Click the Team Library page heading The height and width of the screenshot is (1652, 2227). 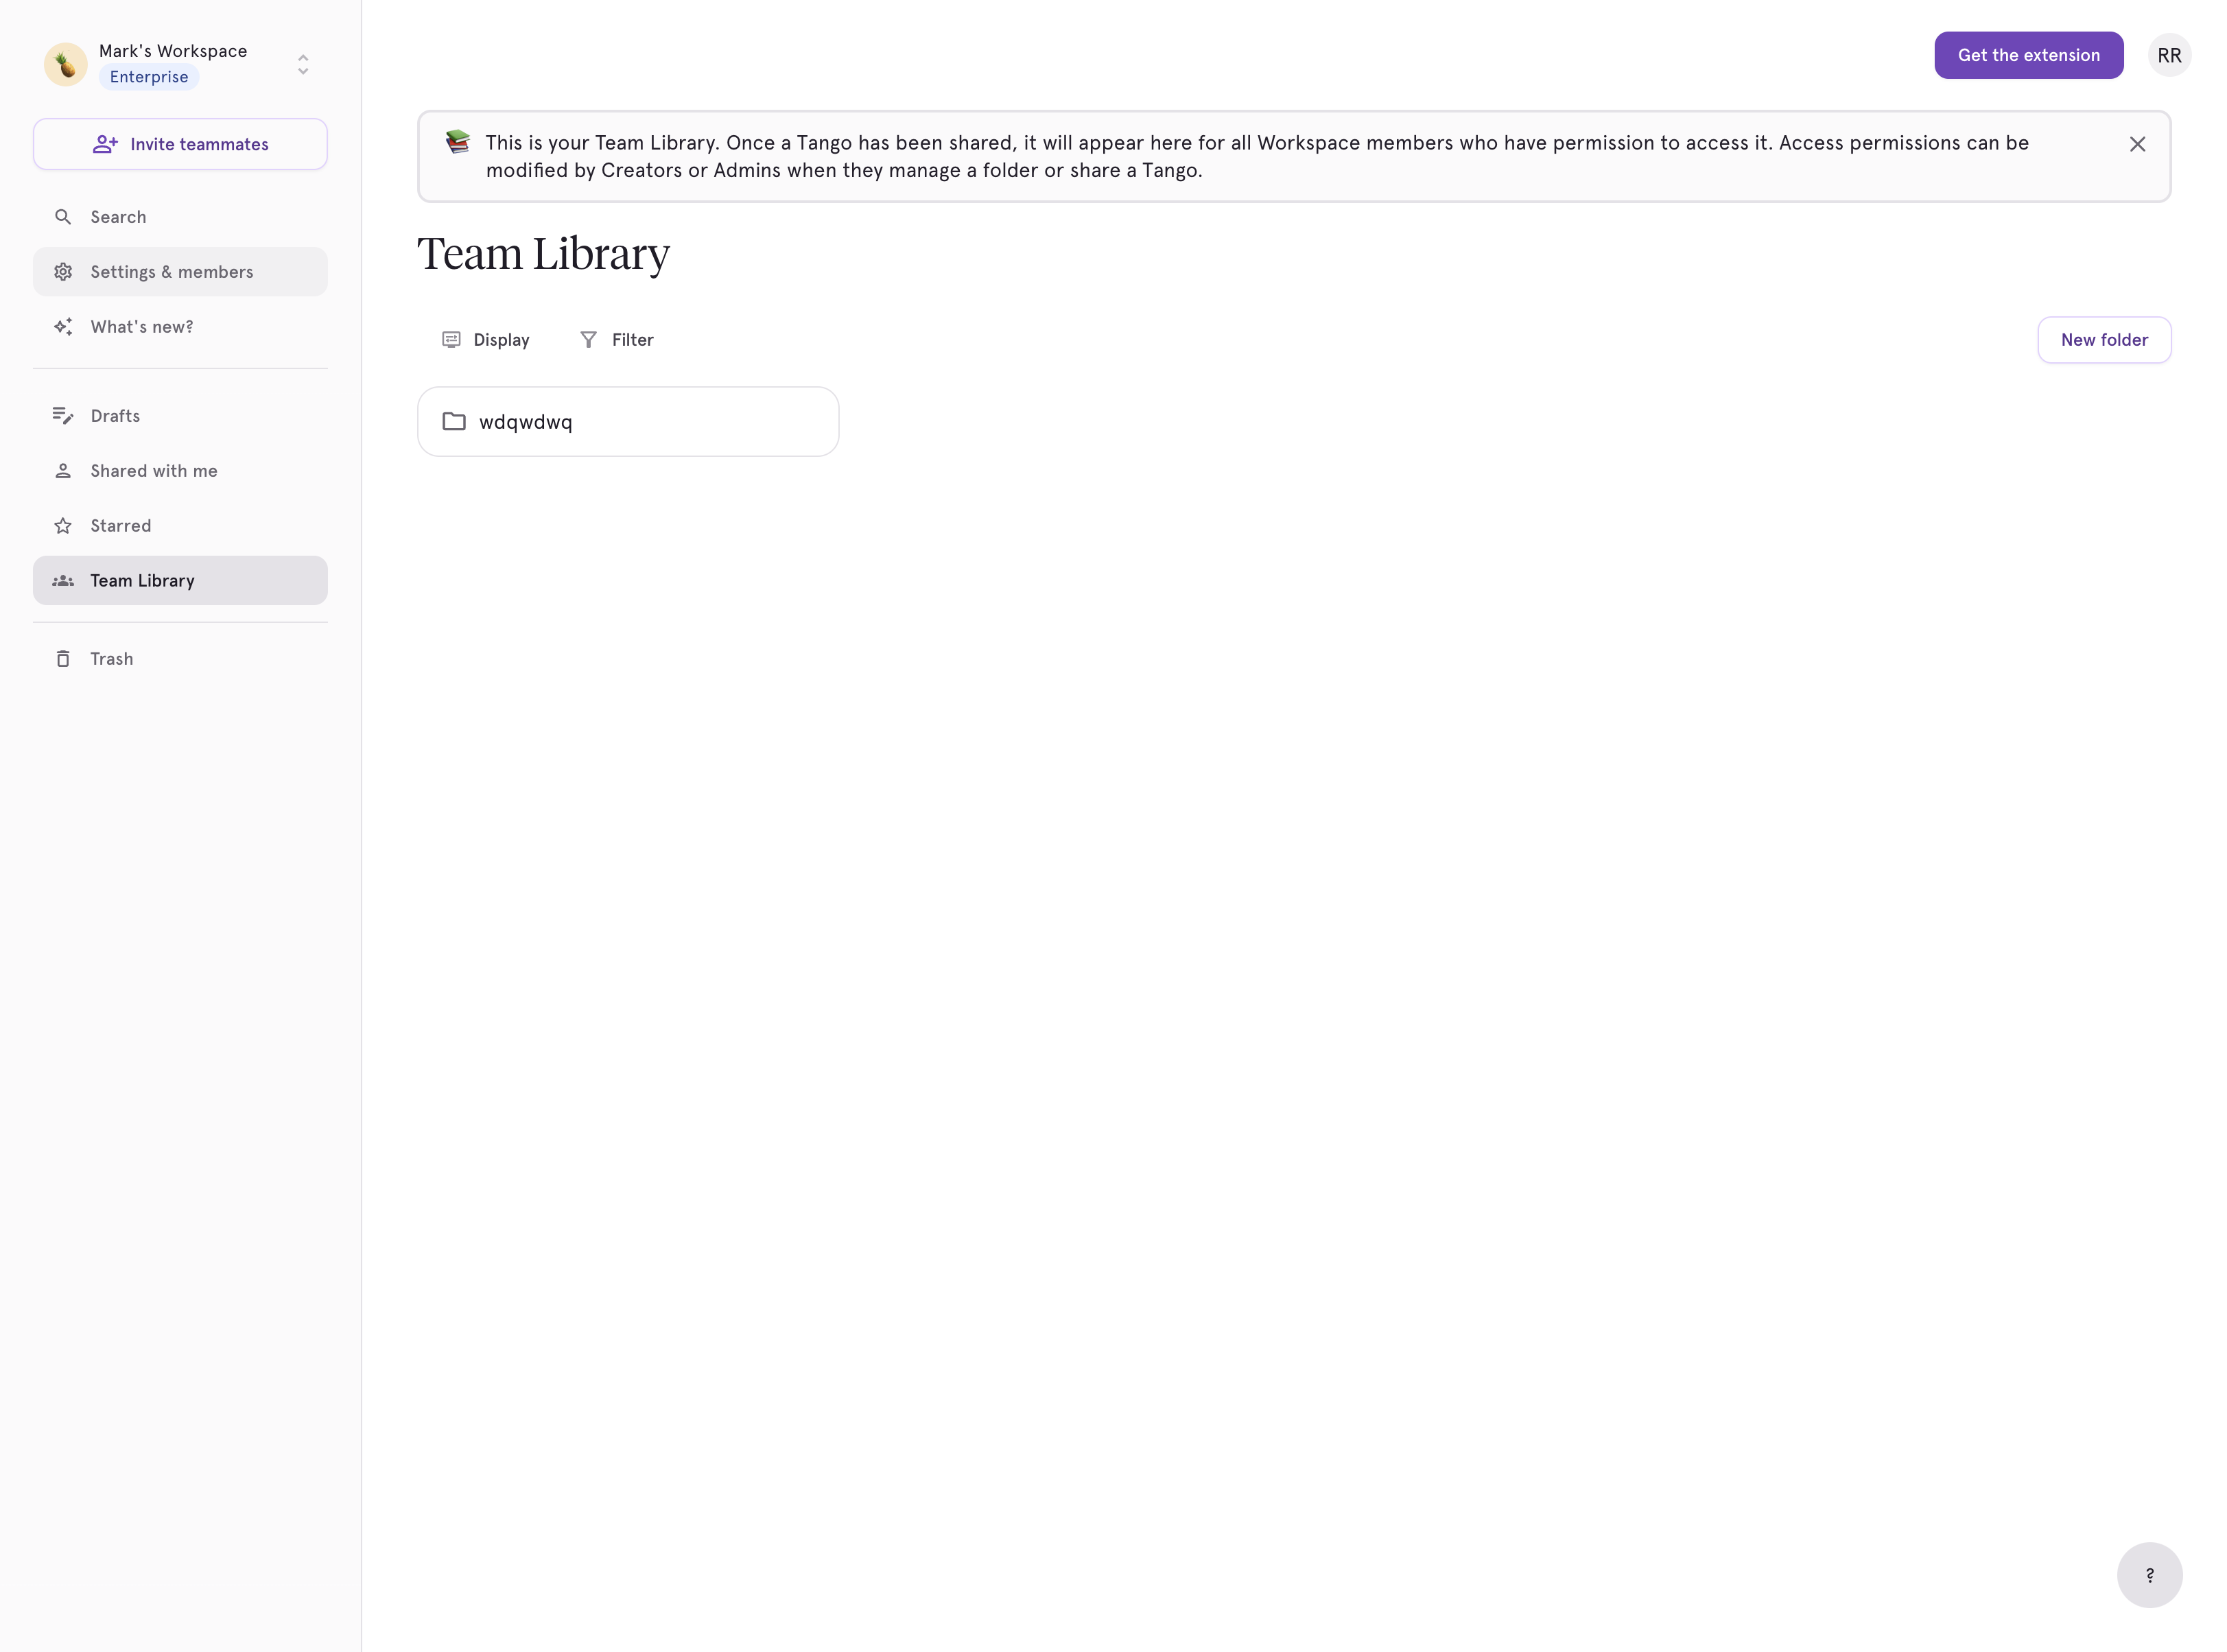[543, 254]
